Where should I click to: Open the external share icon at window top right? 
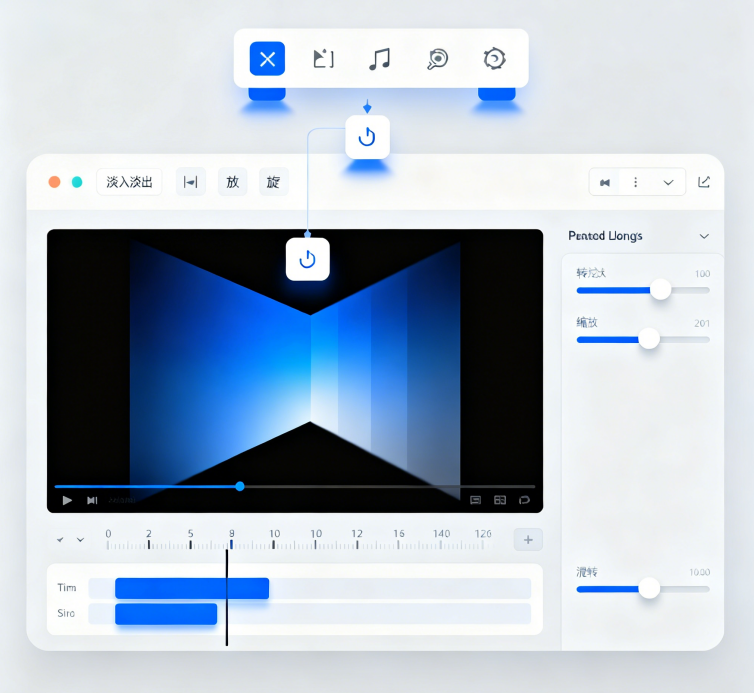coord(704,182)
